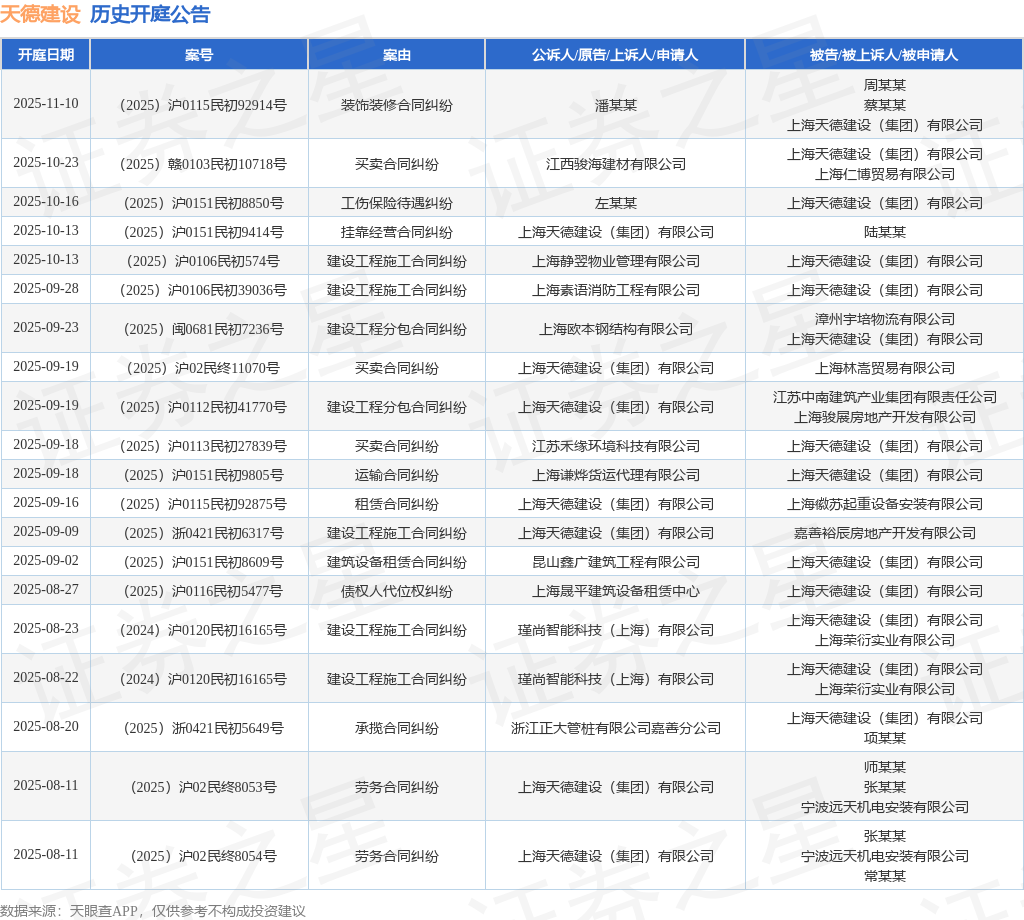1024x920 pixels.
Task: Click the 历史开庭公告 heading
Action: (x=150, y=14)
